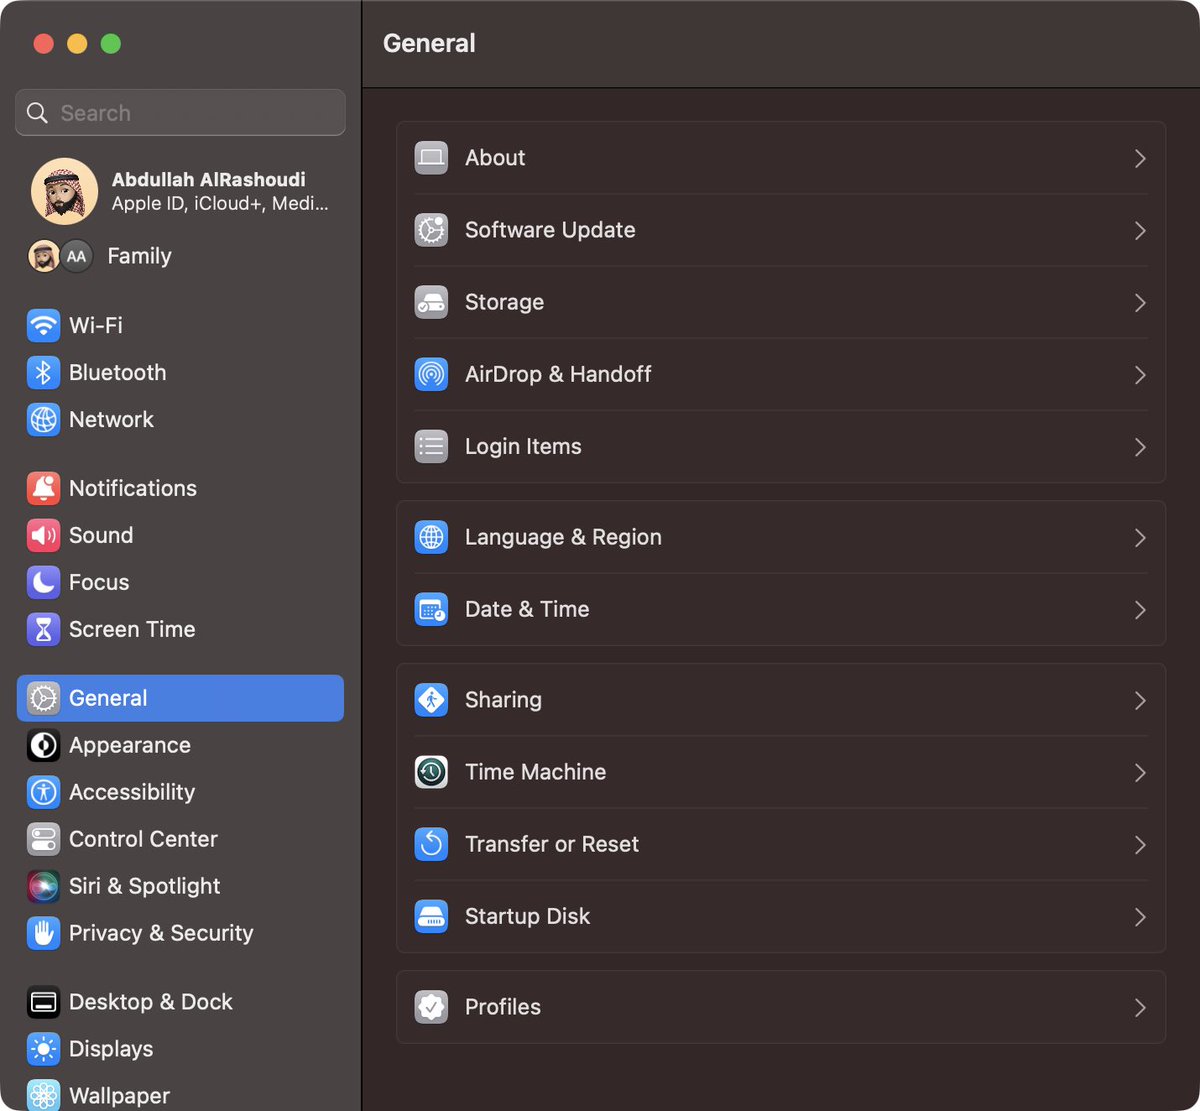Open Bluetooth settings from sidebar label
1200x1111 pixels.
click(x=118, y=372)
